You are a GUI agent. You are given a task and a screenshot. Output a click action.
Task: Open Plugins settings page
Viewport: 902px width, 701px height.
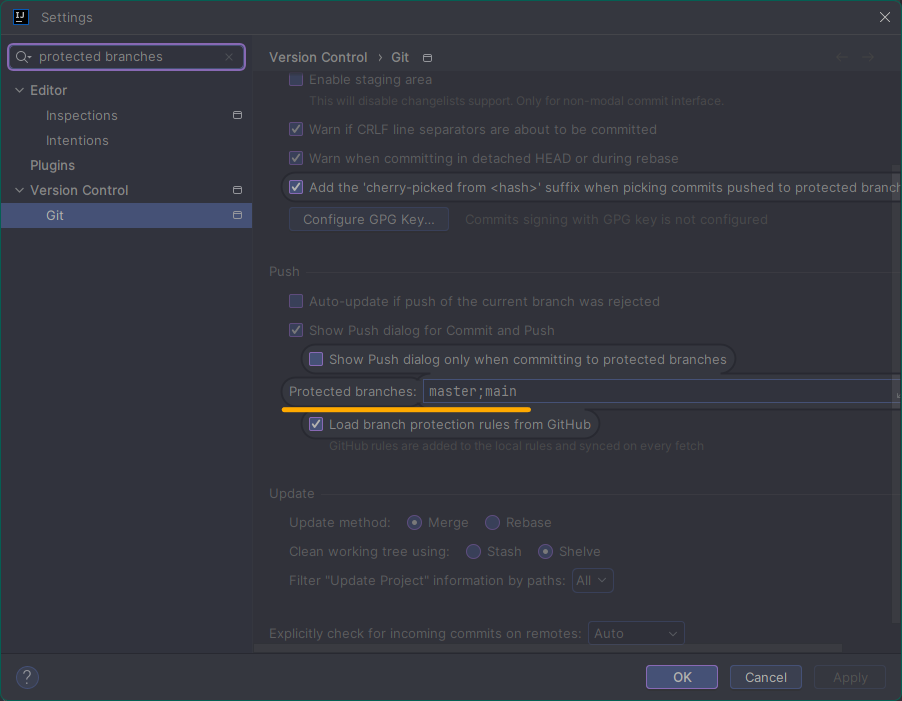[x=52, y=165]
